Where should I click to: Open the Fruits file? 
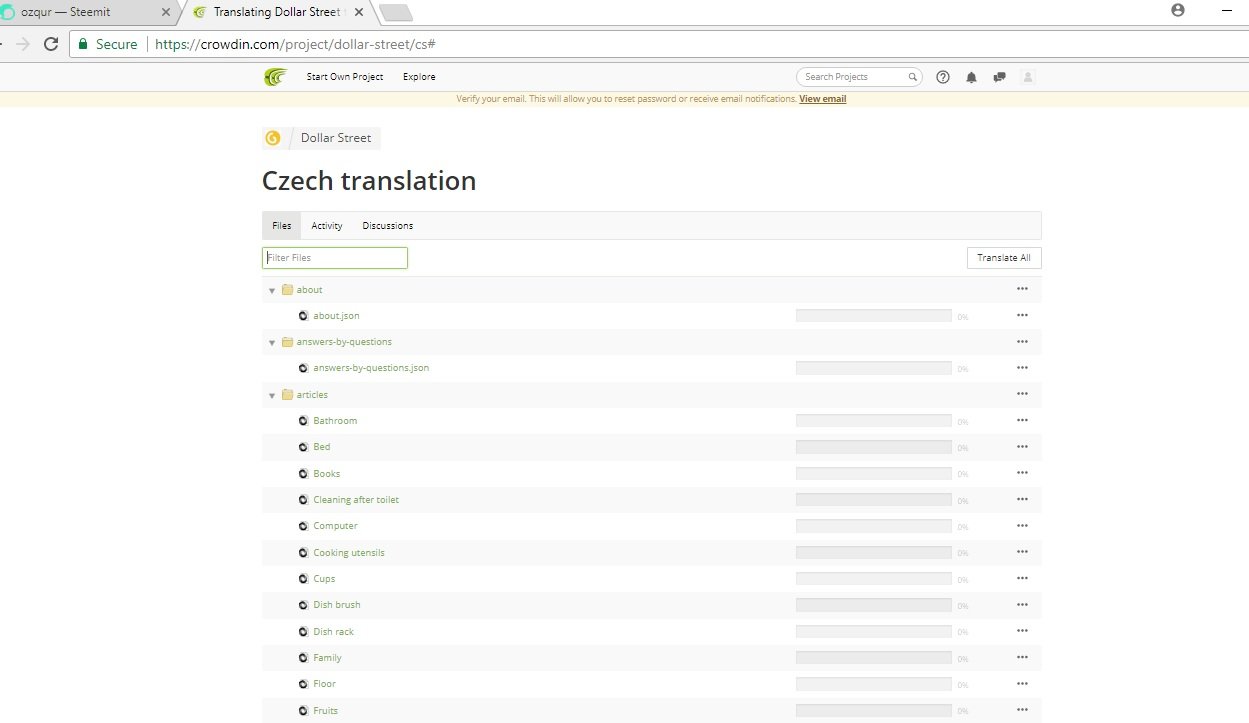pos(325,710)
